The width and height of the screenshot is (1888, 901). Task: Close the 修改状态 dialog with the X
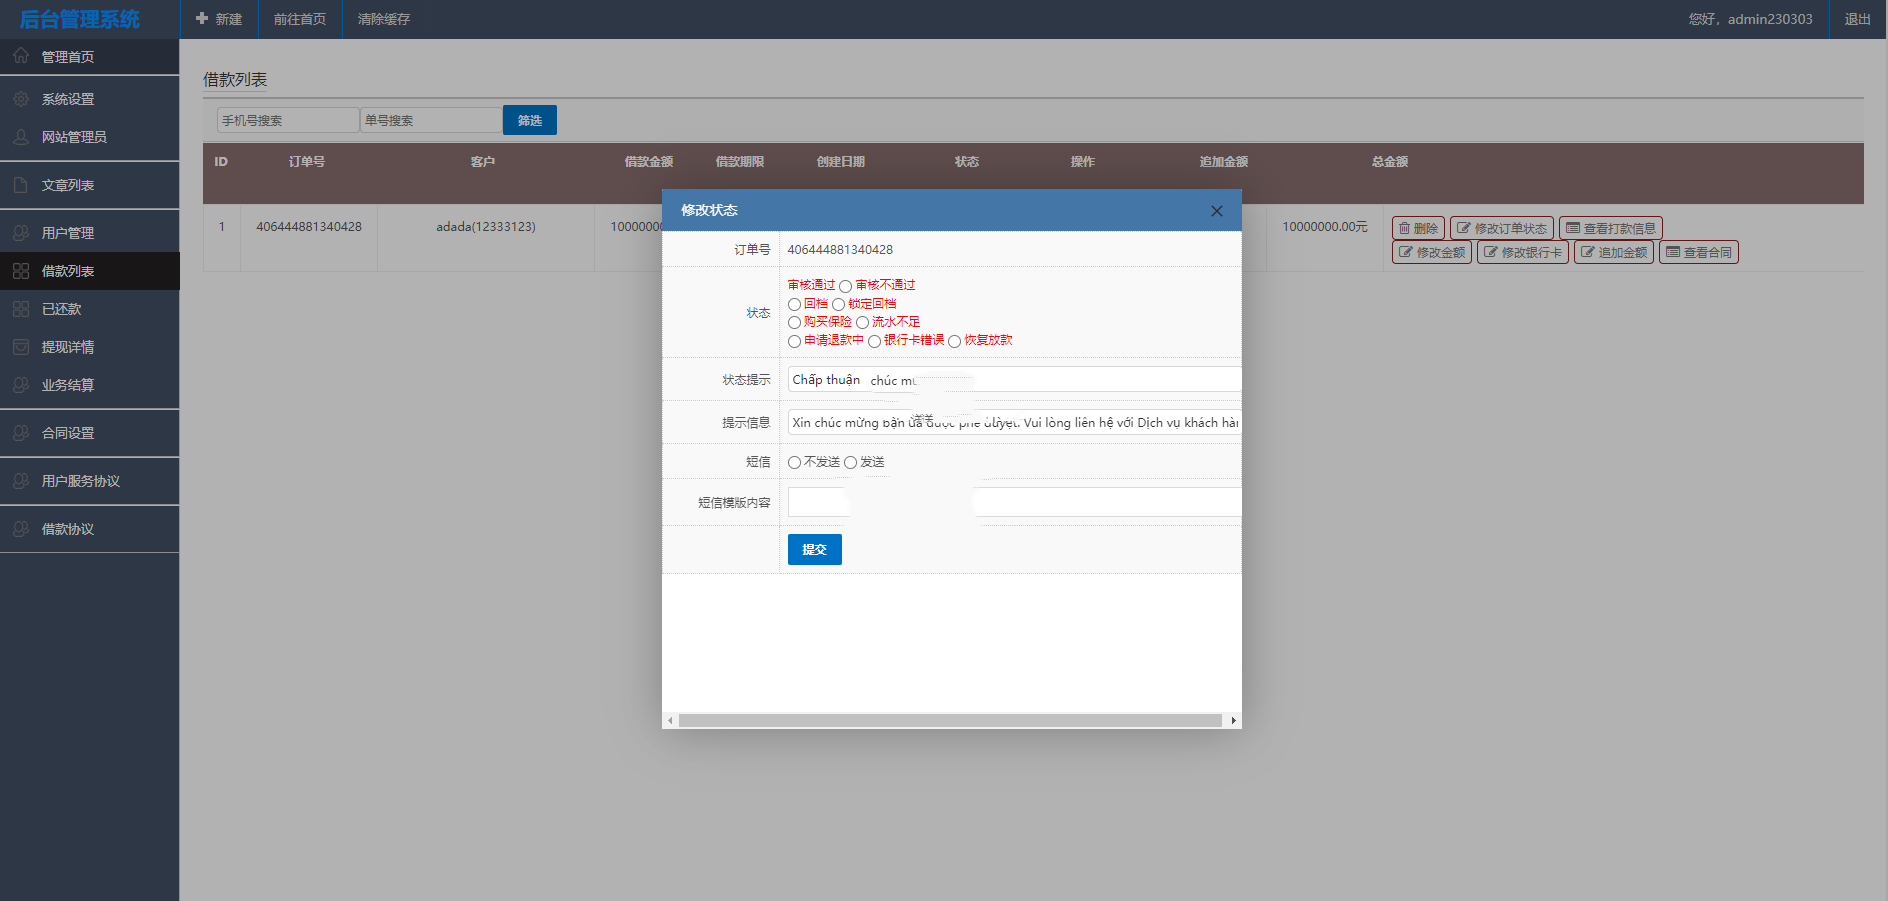click(x=1216, y=211)
